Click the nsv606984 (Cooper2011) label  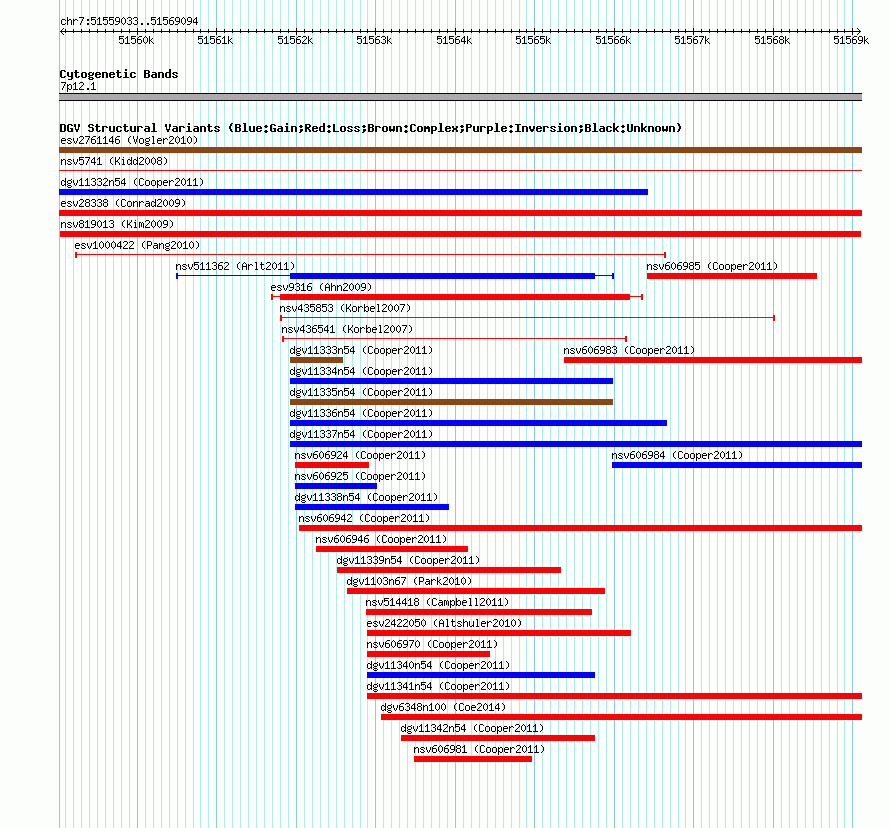point(677,455)
